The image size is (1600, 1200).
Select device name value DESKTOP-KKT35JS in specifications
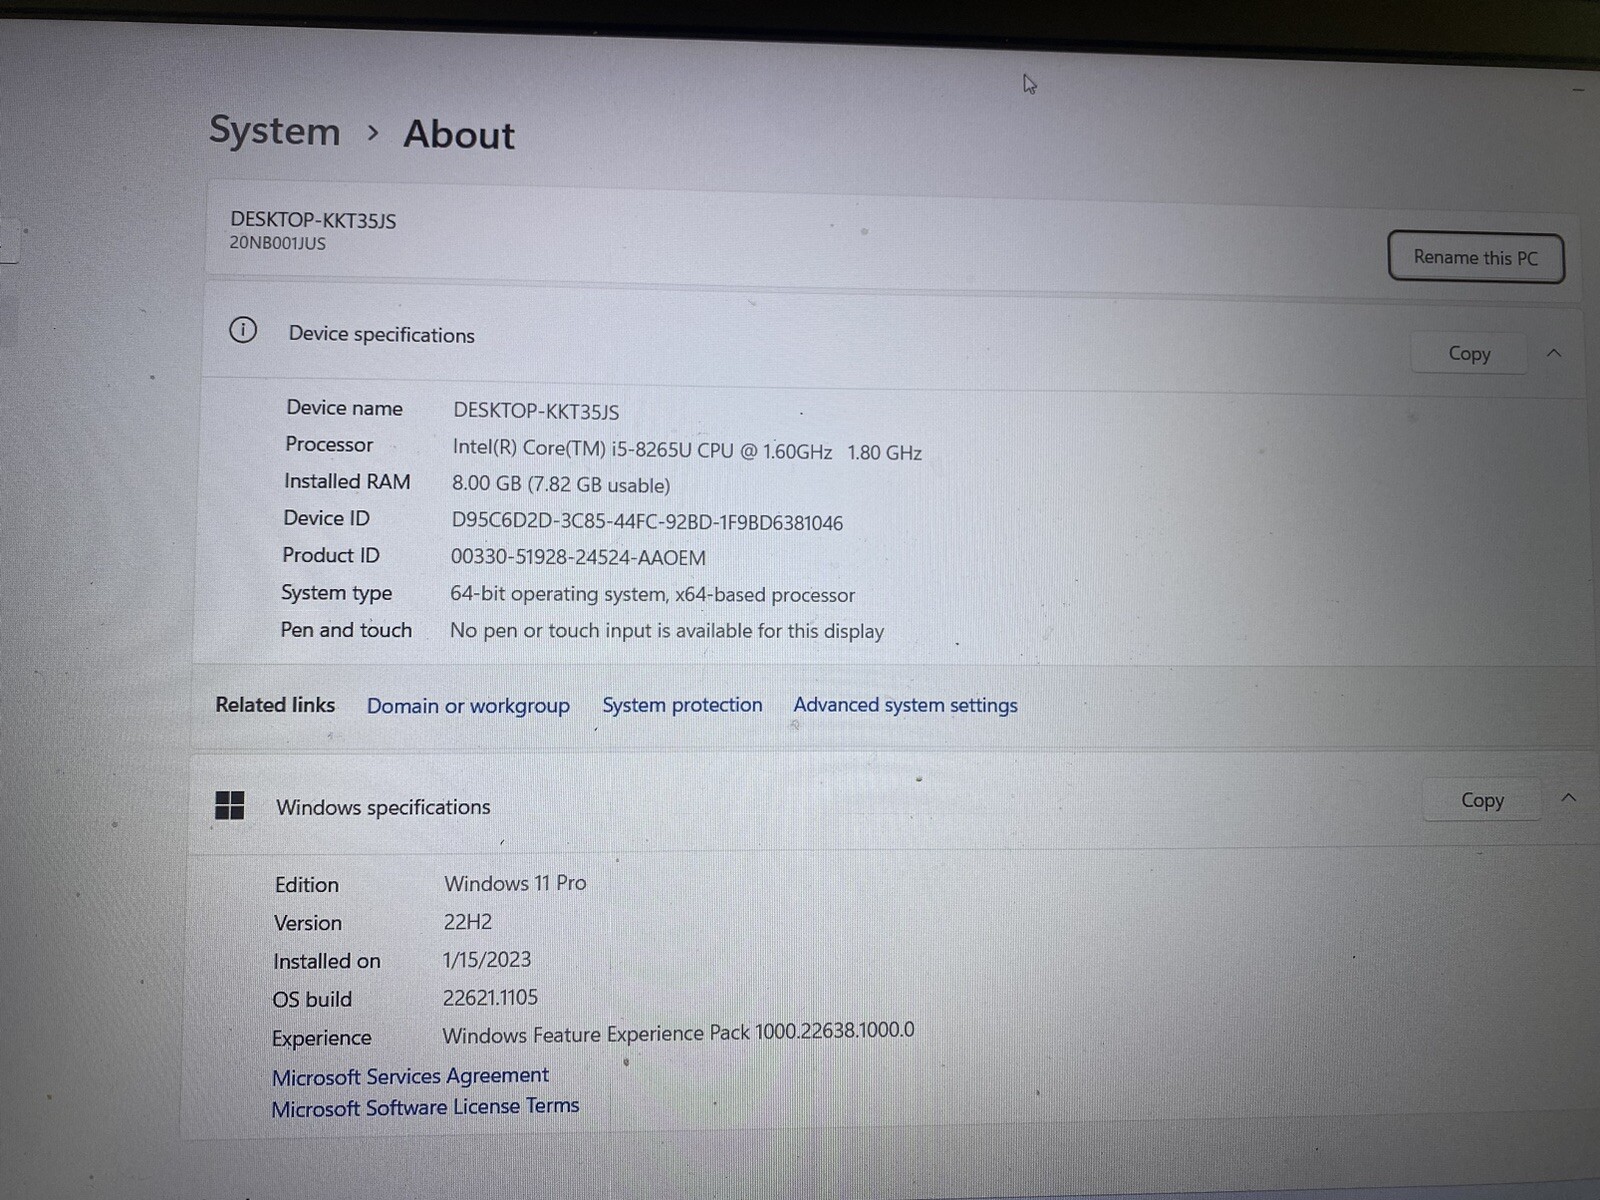(x=536, y=411)
